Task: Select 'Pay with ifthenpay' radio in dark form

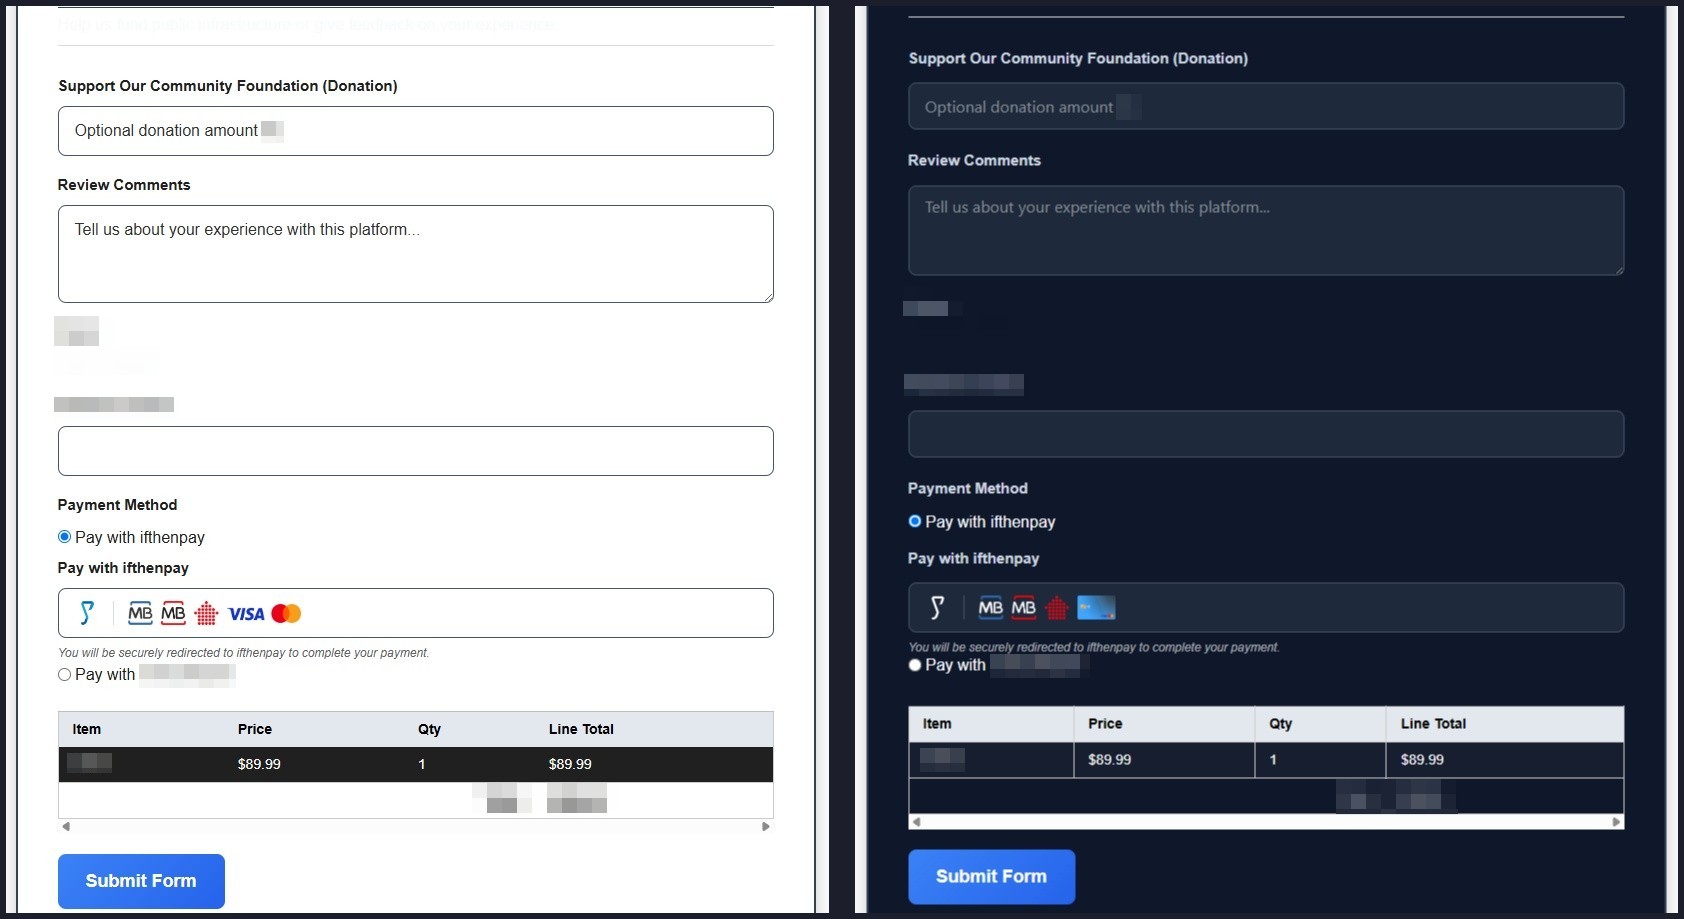Action: [x=915, y=521]
